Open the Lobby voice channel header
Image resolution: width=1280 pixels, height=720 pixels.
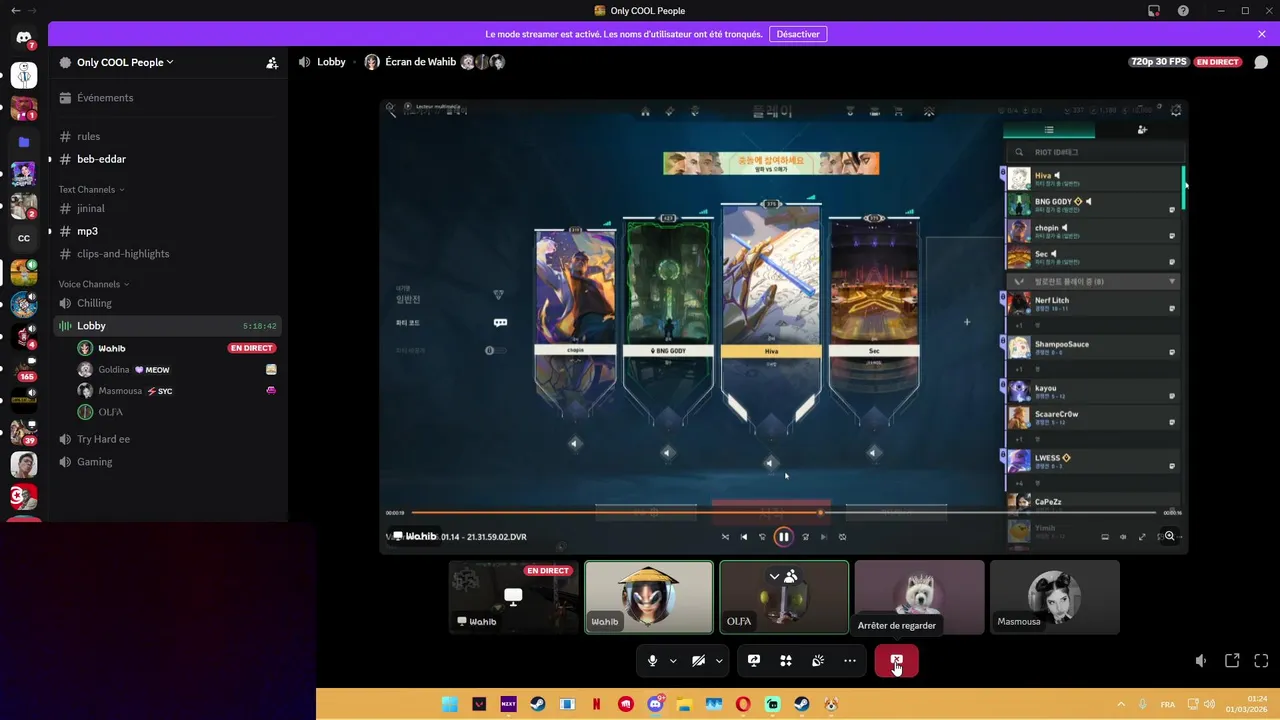click(x=322, y=62)
